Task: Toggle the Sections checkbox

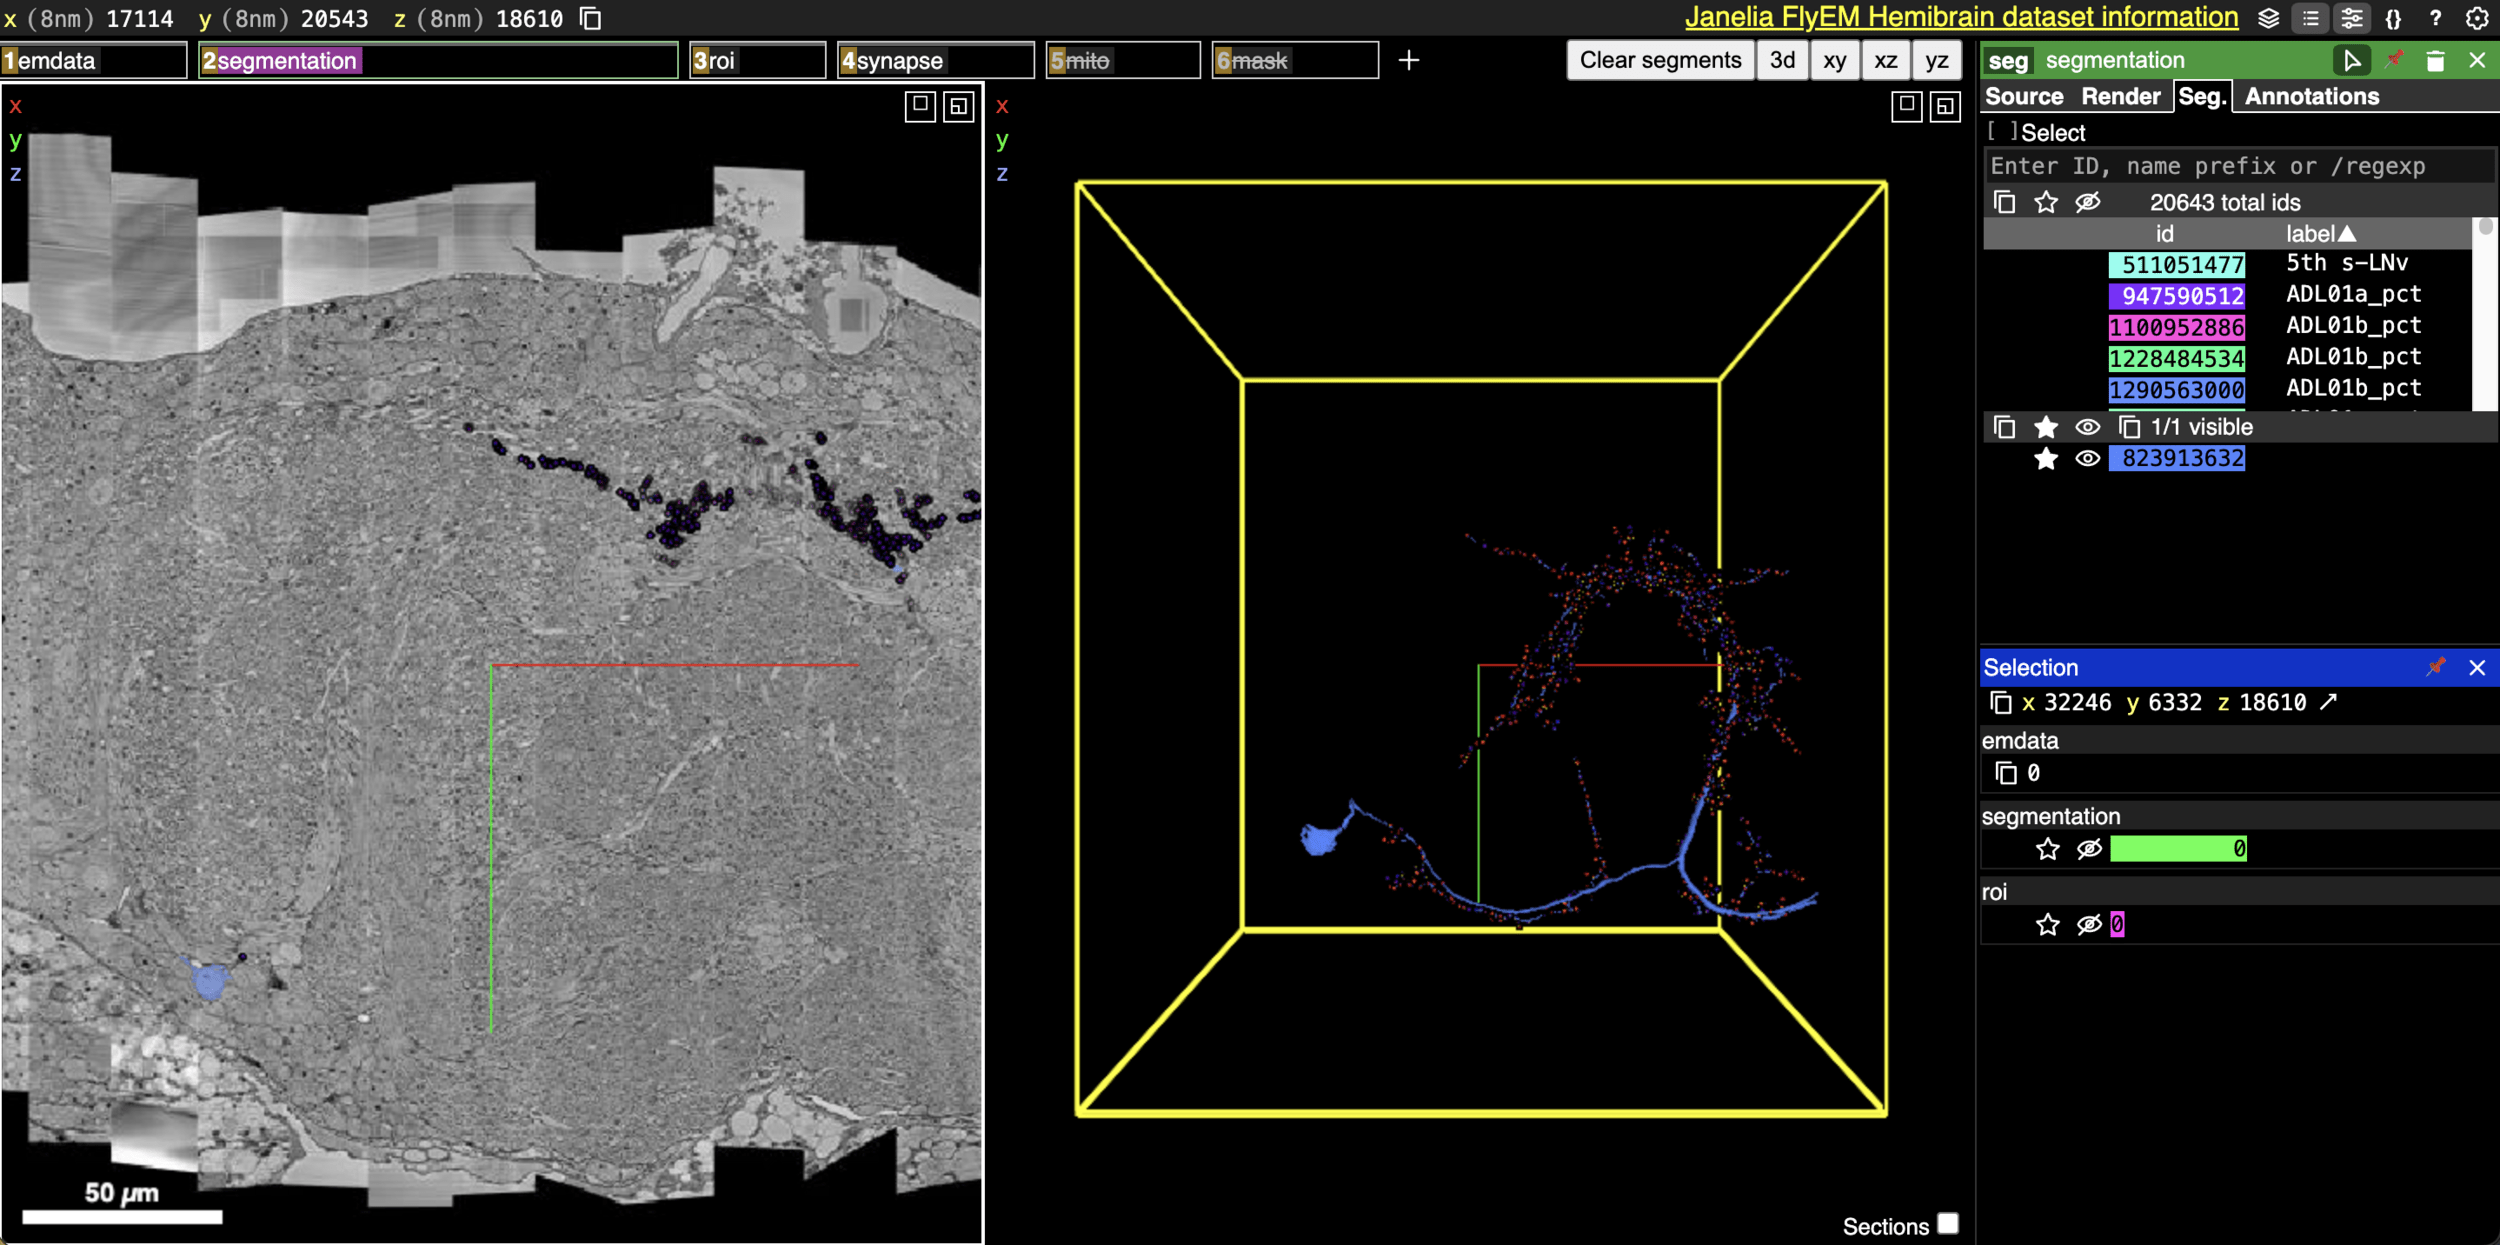Action: coord(1947,1224)
